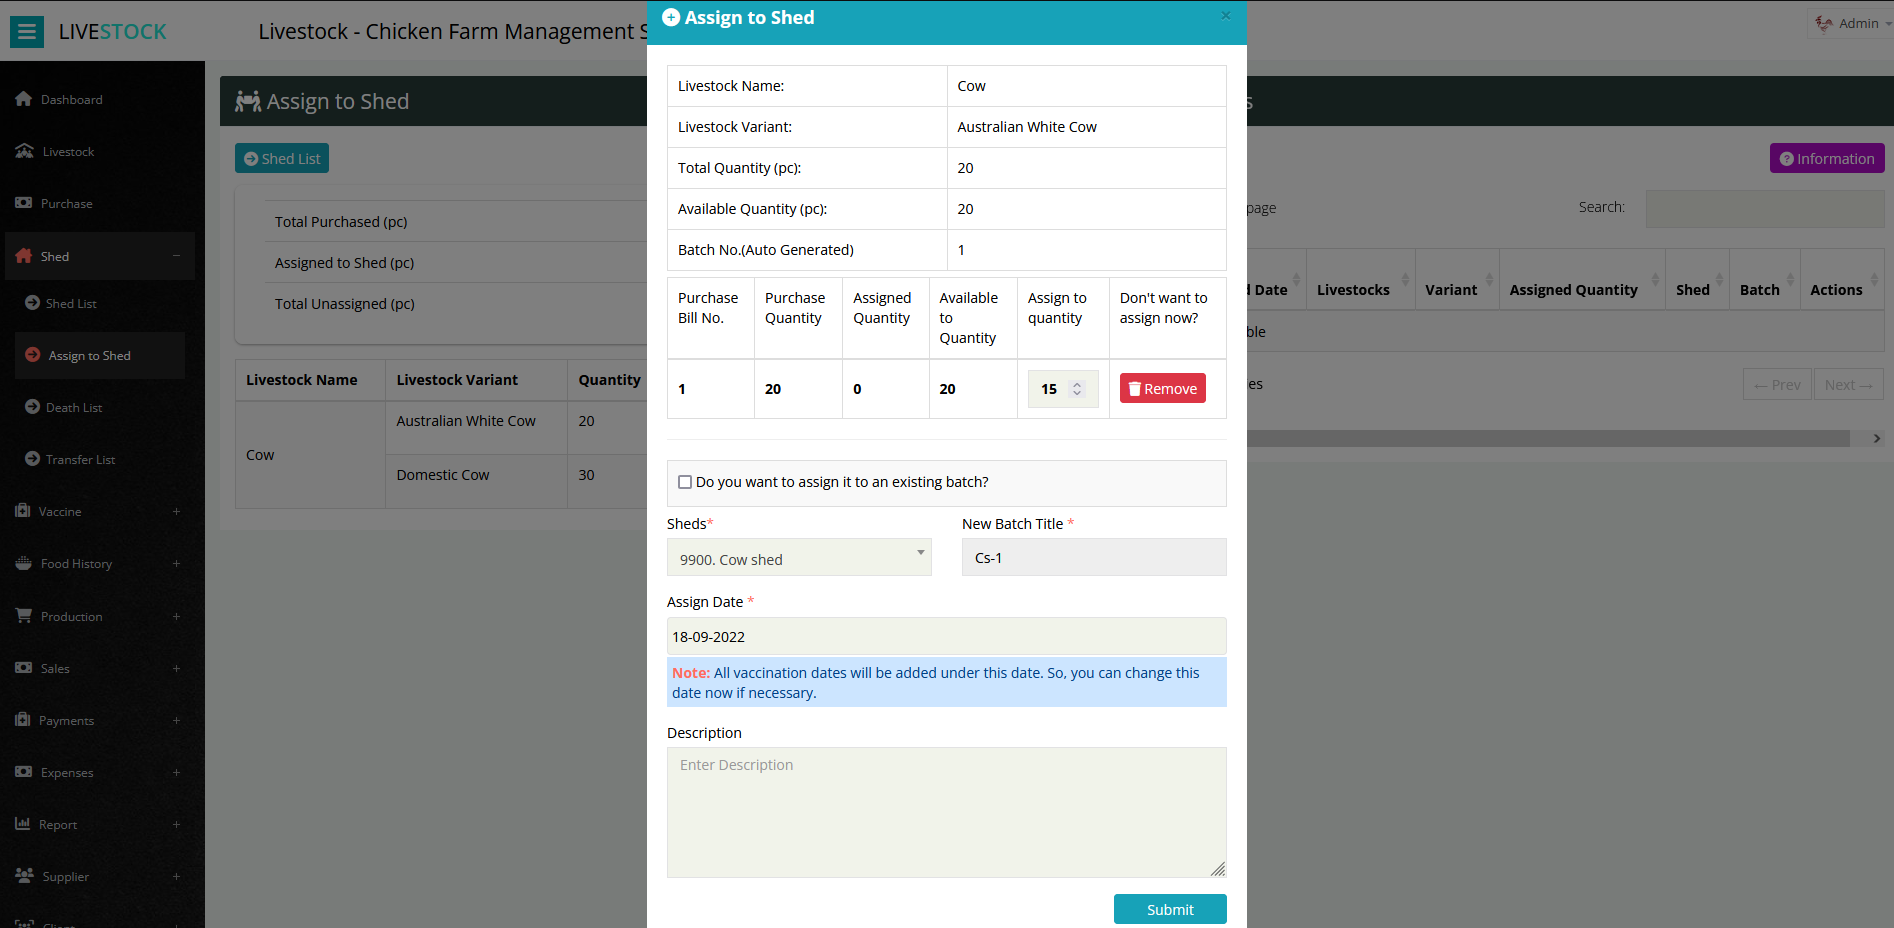1894x928 pixels.
Task: Open the hamburger navigation menu
Action: coord(26,31)
